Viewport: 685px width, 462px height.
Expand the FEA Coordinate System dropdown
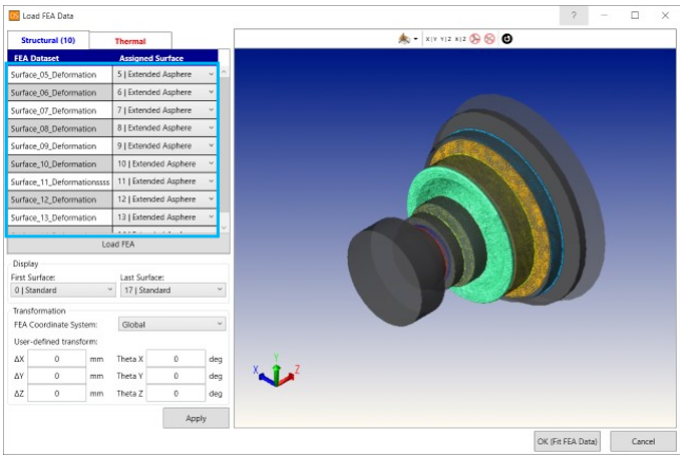click(x=172, y=324)
